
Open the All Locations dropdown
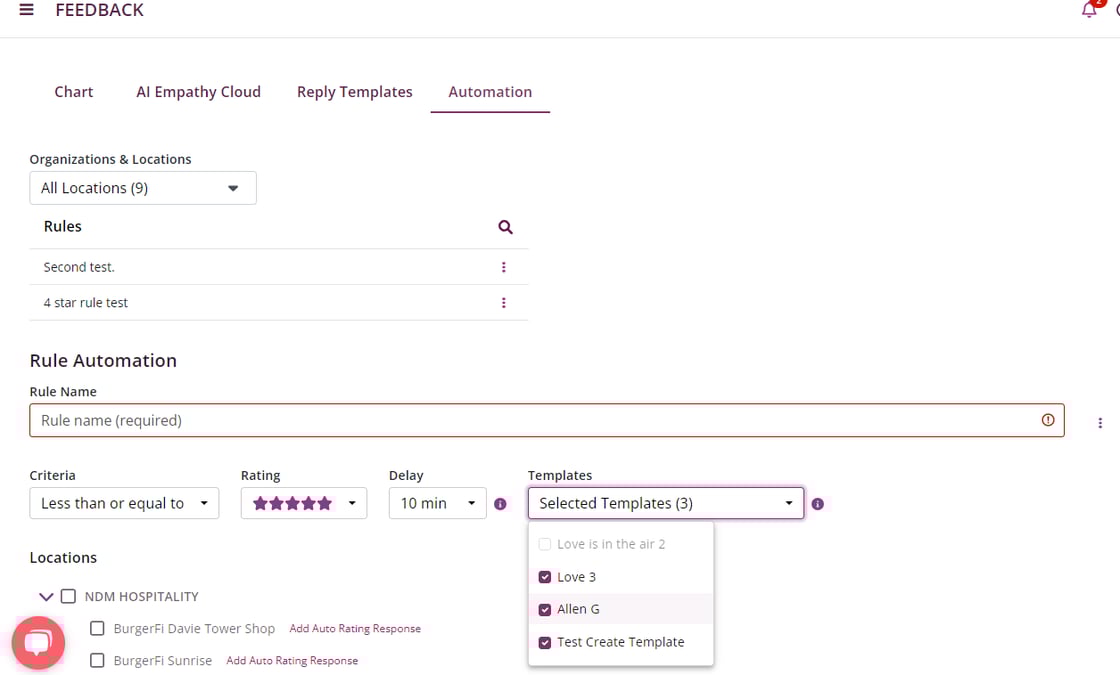(x=142, y=188)
